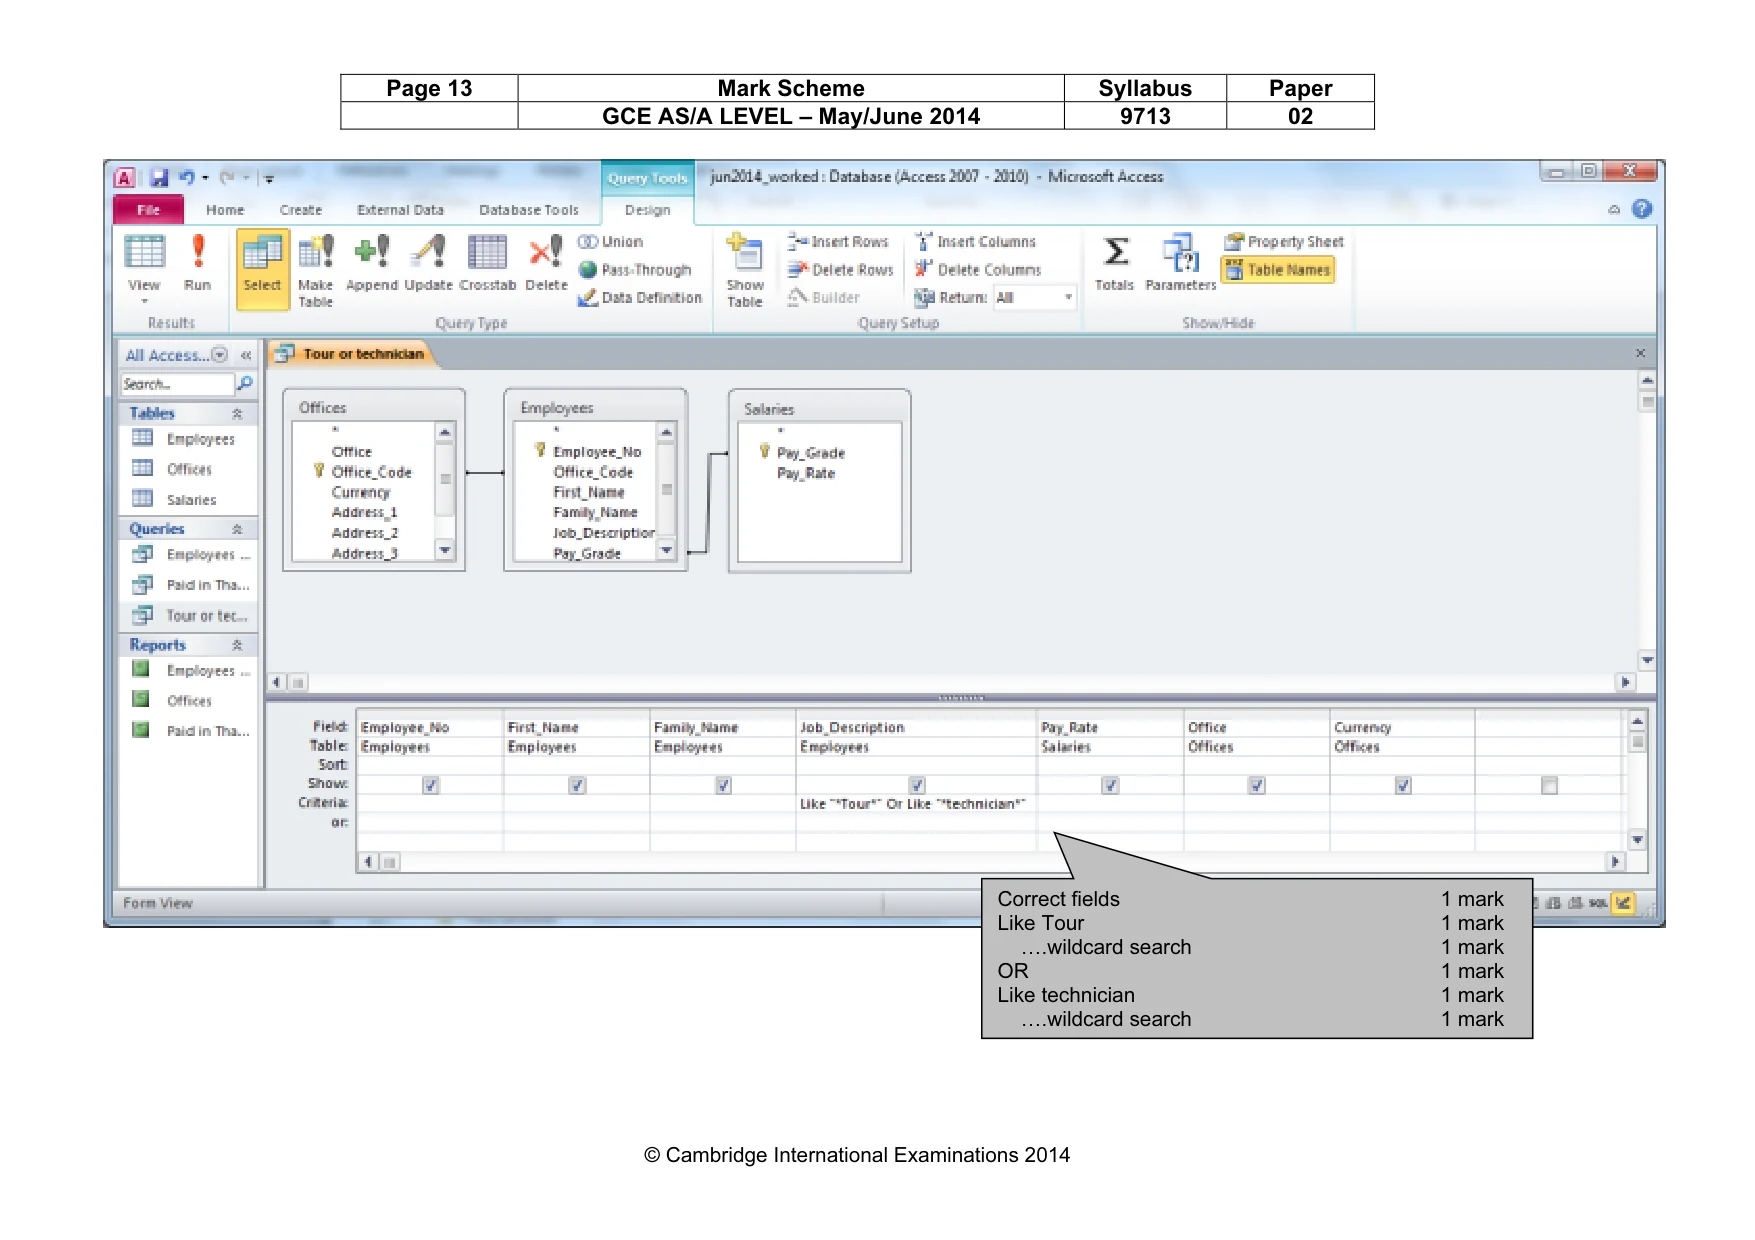Switch to the Home ribbon tab
This screenshot has height=1240, width=1755.
[x=225, y=210]
